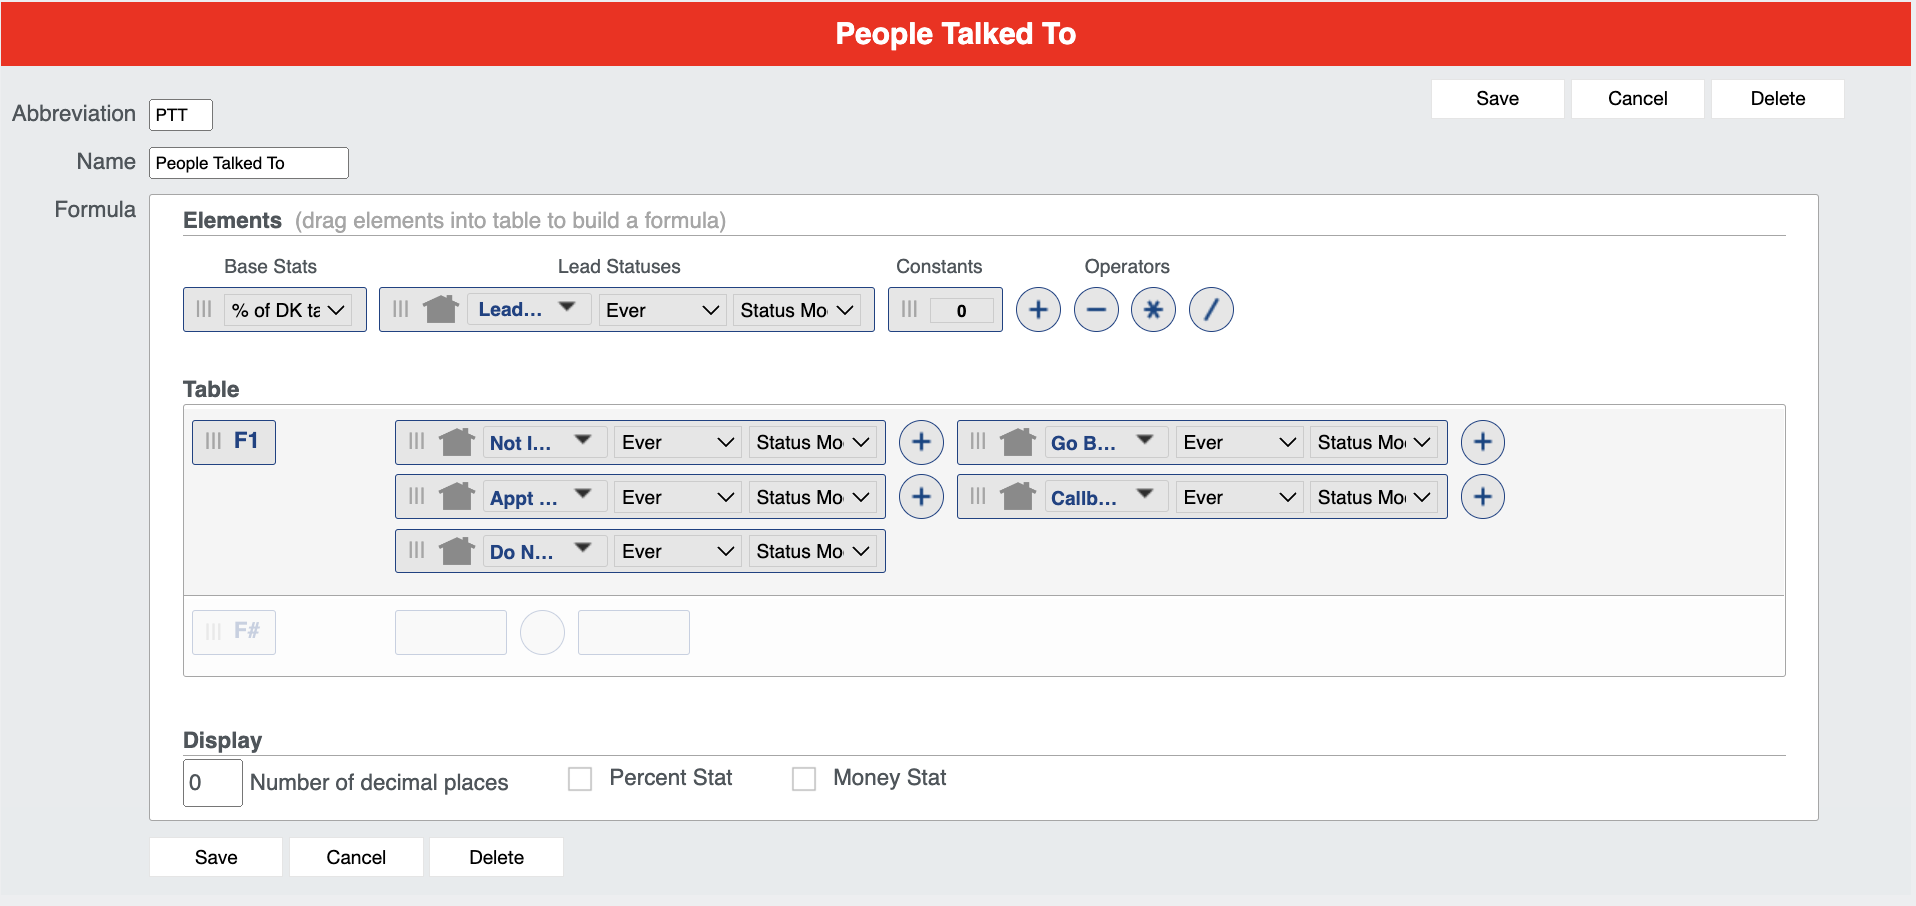The height and width of the screenshot is (906, 1916).
Task: Open the Ever dropdown in Lead Statuses element
Action: tap(662, 310)
